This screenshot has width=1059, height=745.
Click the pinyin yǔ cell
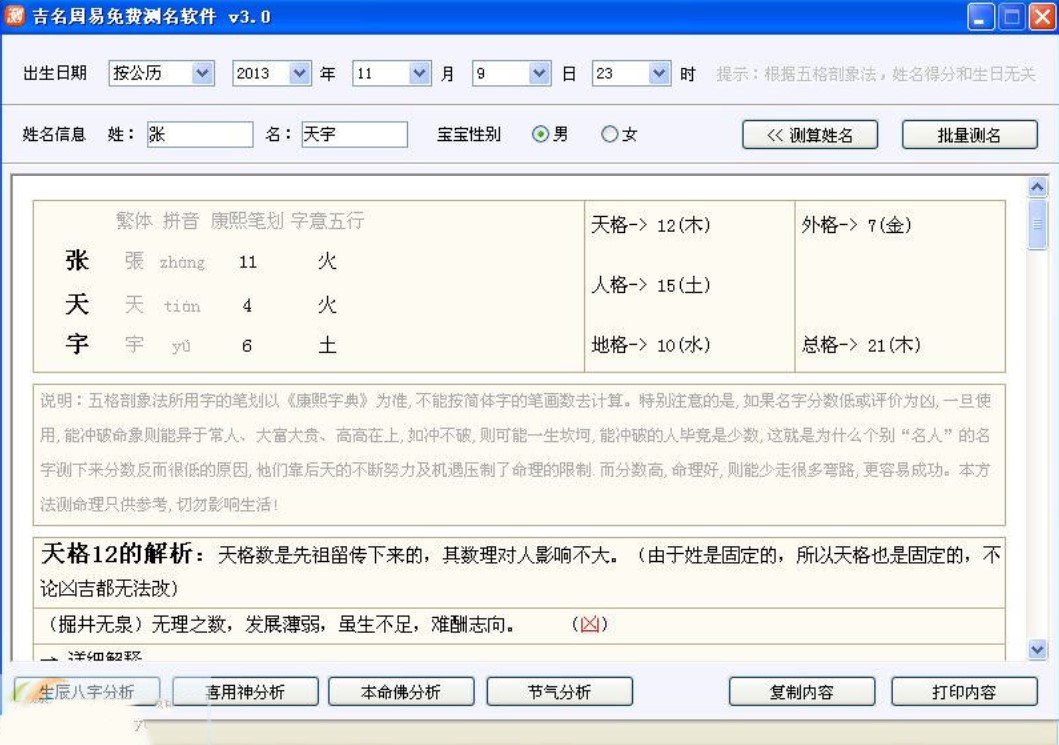[181, 346]
